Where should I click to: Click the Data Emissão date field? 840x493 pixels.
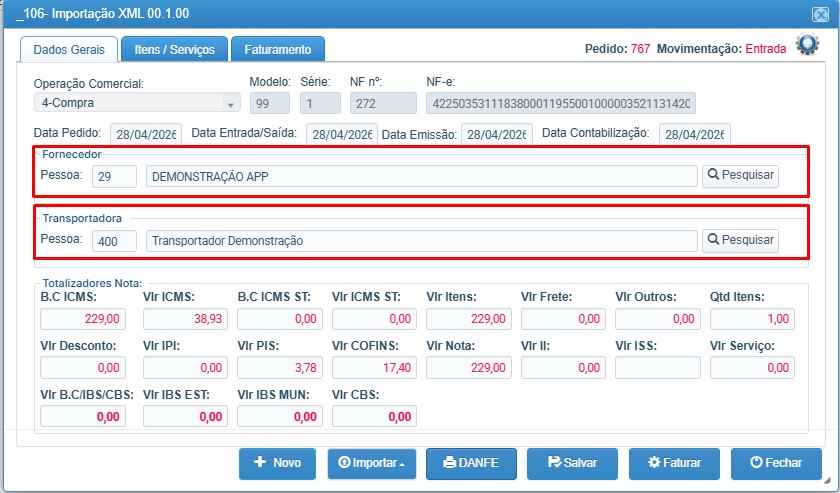497,134
